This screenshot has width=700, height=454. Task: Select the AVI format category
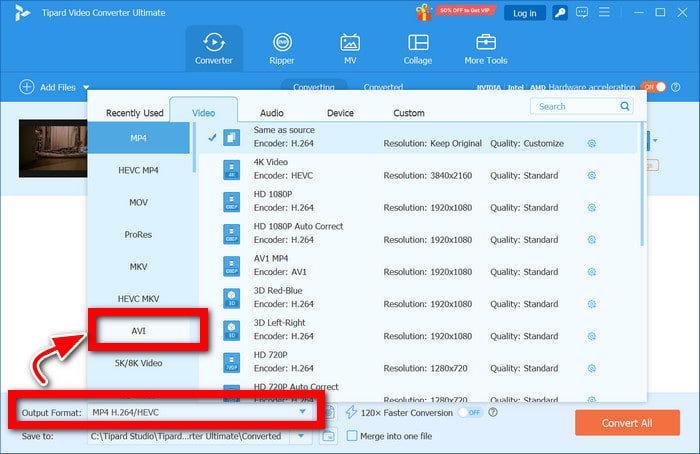click(138, 331)
